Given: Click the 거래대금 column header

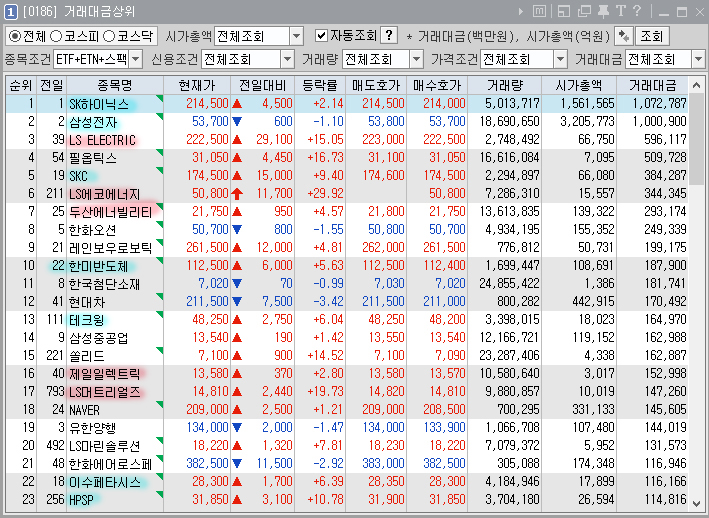Looking at the screenshot, I should click(x=652, y=85).
